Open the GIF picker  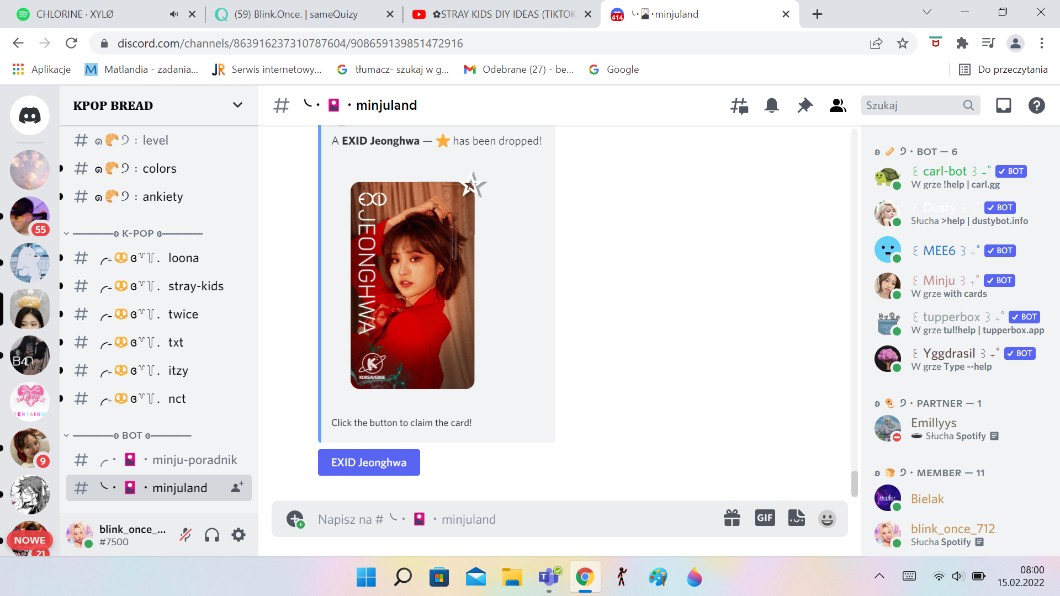coord(764,518)
